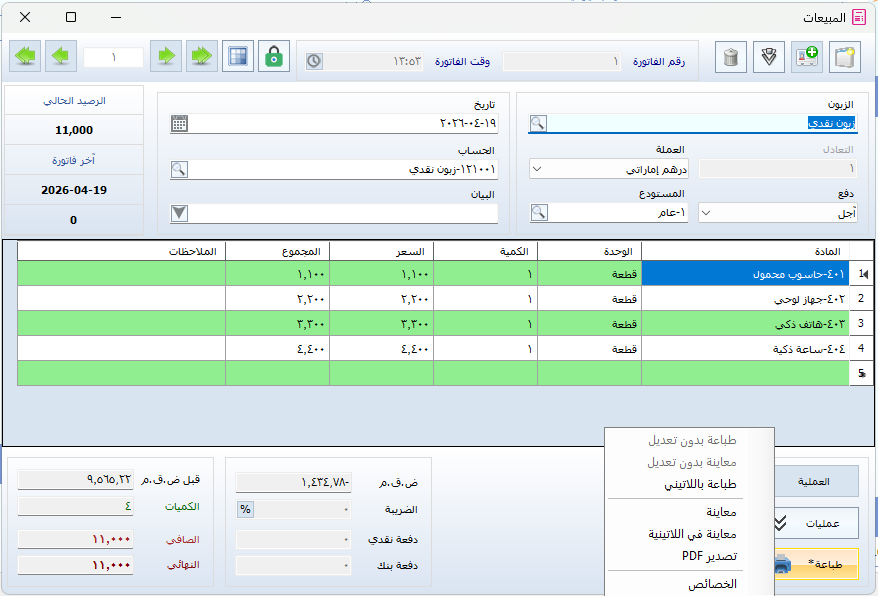
Task: Click the green padlock lock icon
Action: [273, 57]
